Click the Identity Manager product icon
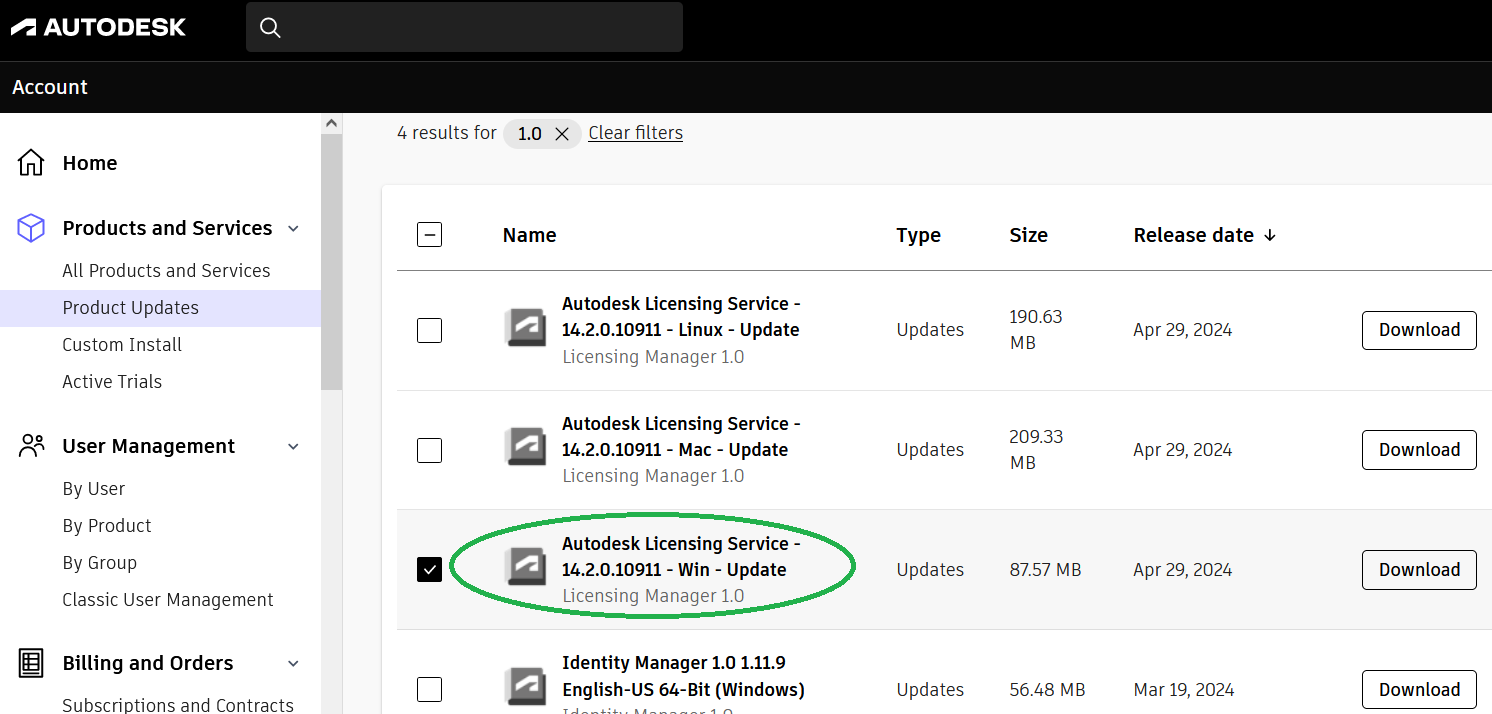The image size is (1492, 714). click(525, 685)
